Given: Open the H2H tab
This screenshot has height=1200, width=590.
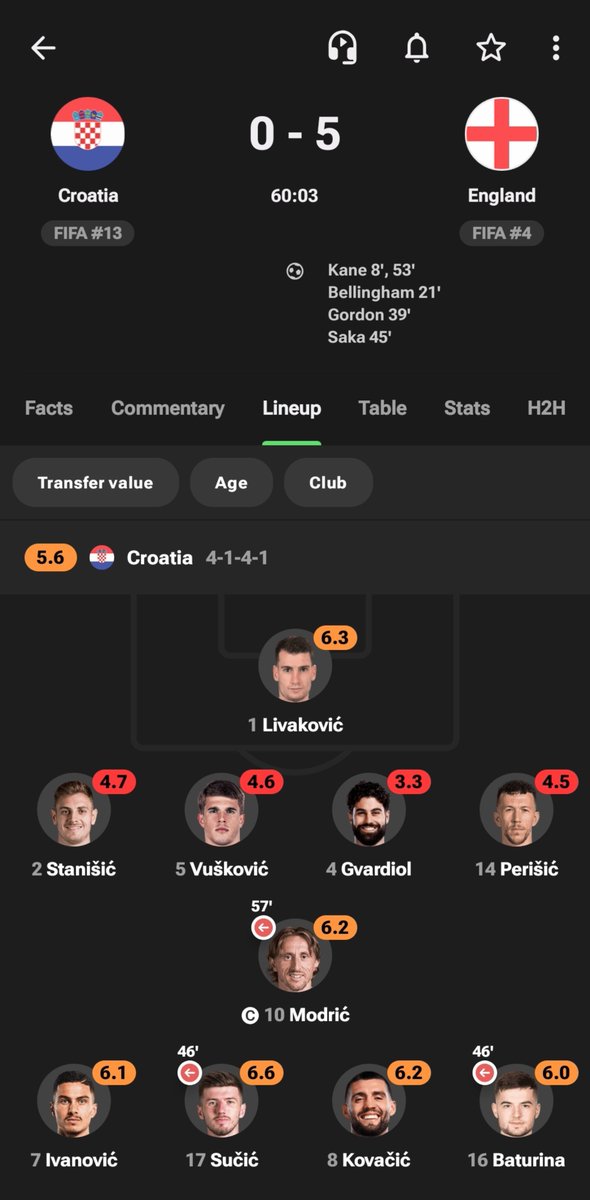Looking at the screenshot, I should [x=546, y=408].
